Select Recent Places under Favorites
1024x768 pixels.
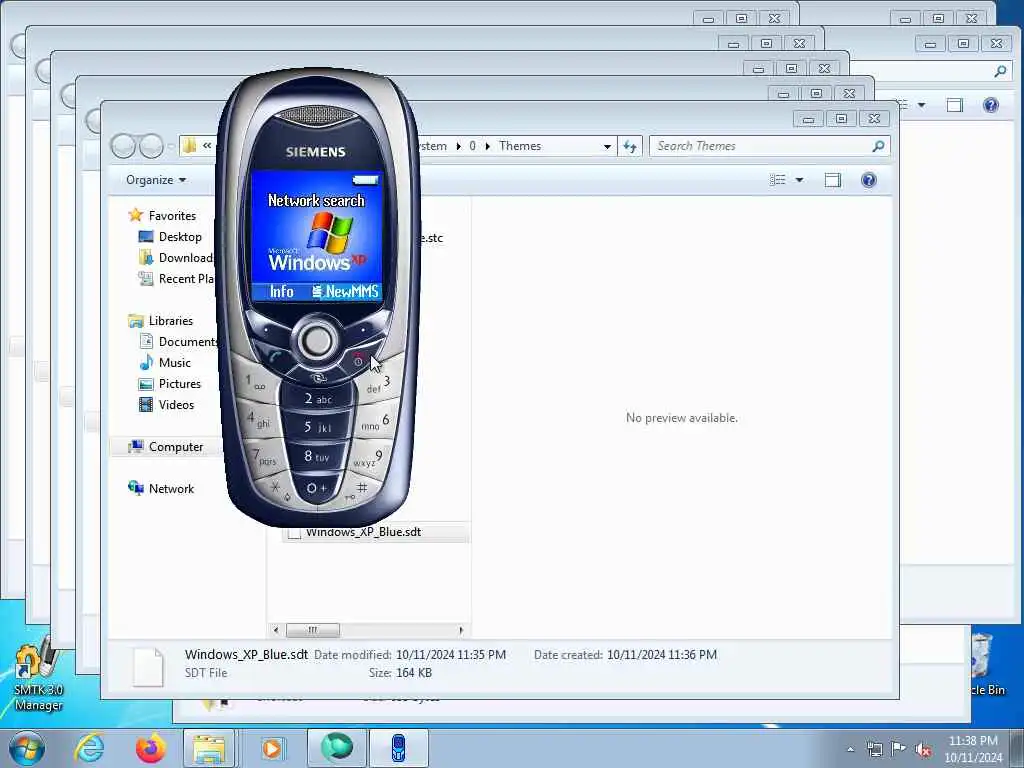point(186,278)
